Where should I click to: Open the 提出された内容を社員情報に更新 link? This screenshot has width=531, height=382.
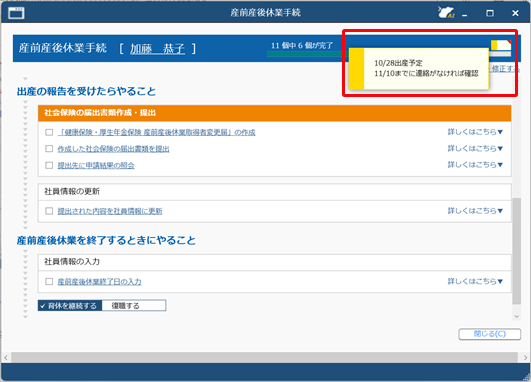(110, 211)
